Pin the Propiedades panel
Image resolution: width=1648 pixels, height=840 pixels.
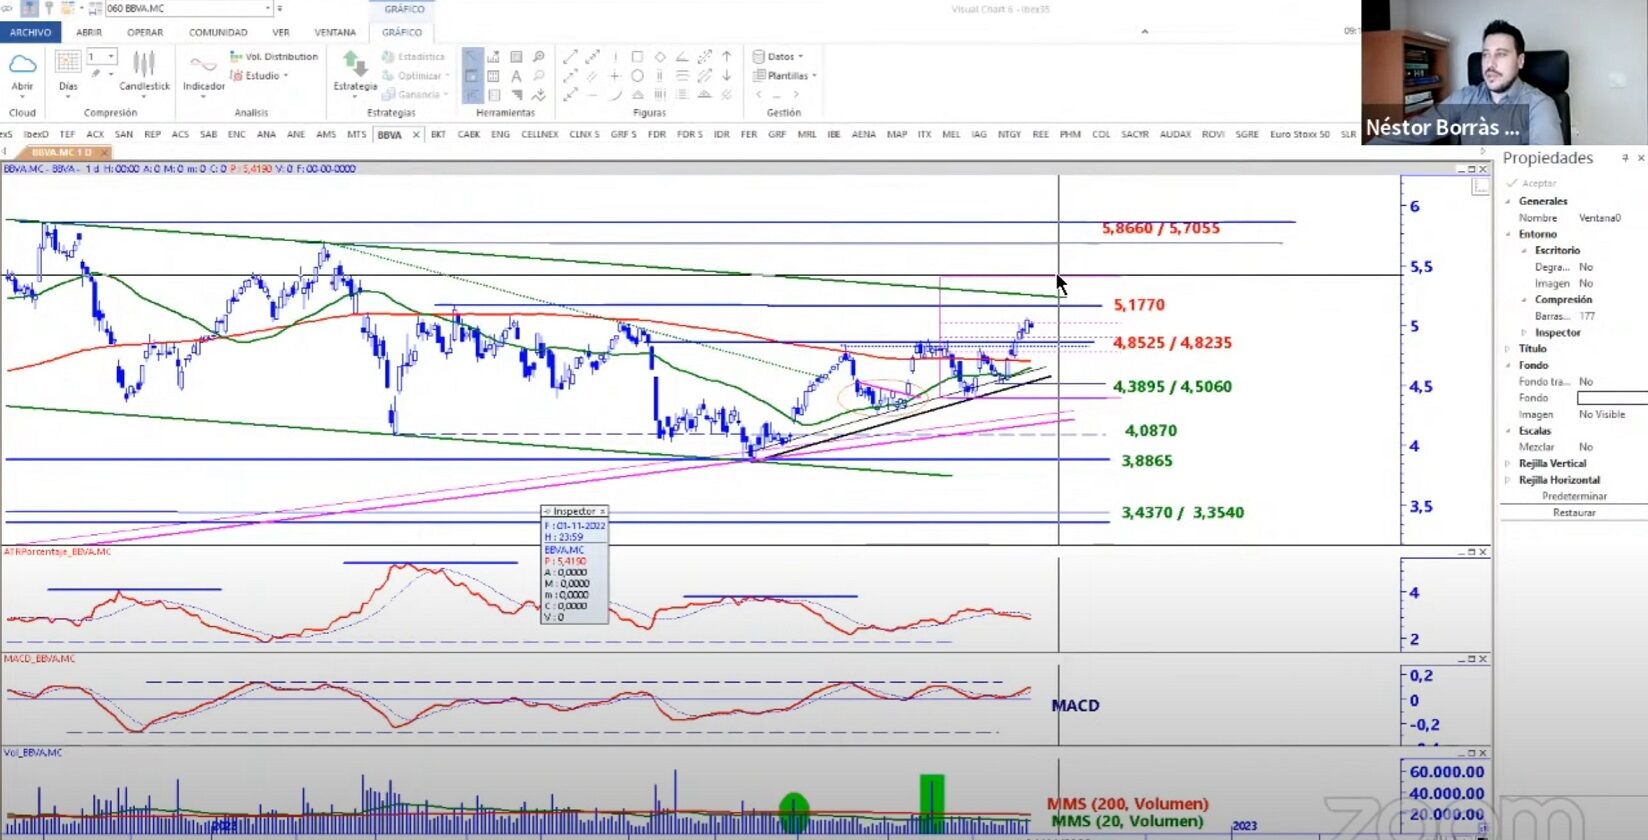(x=1625, y=158)
